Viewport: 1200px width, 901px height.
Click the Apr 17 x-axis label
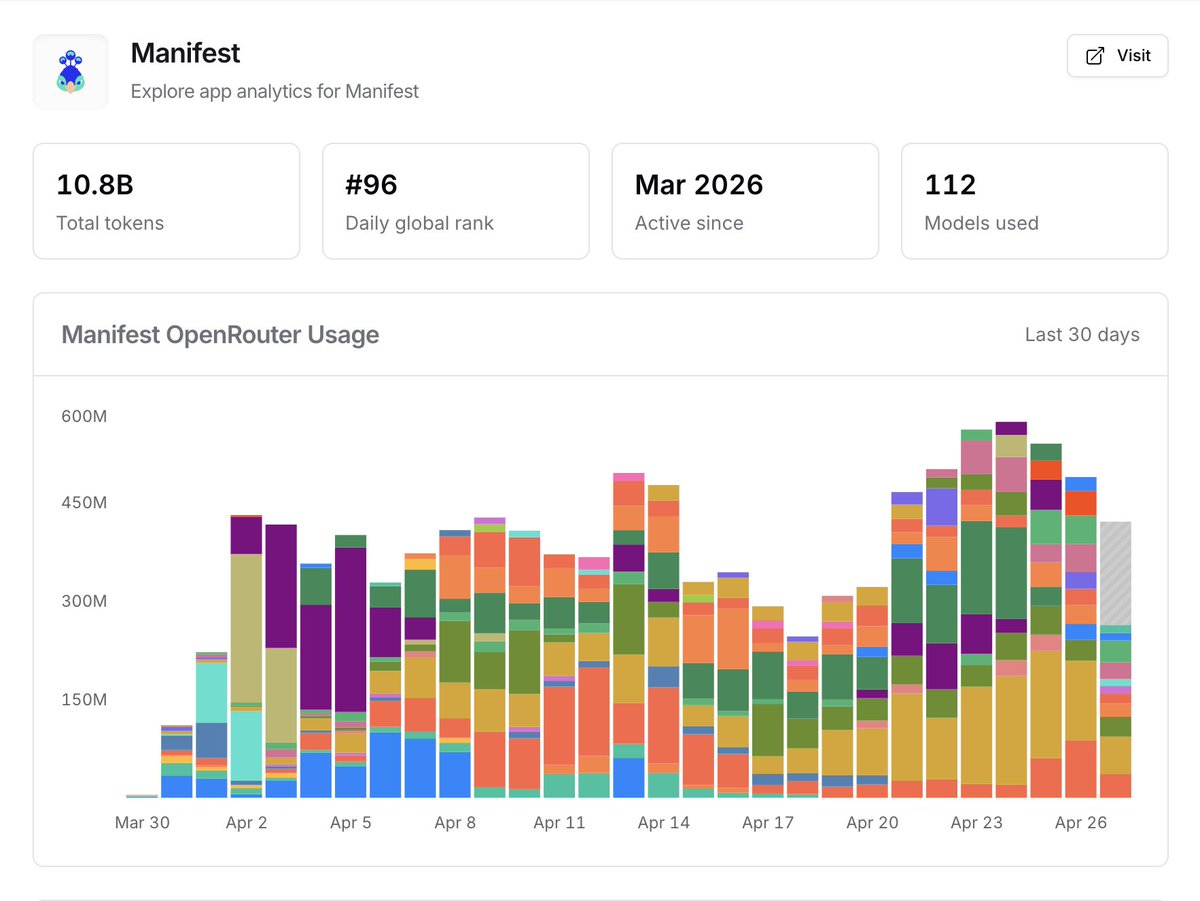(768, 823)
